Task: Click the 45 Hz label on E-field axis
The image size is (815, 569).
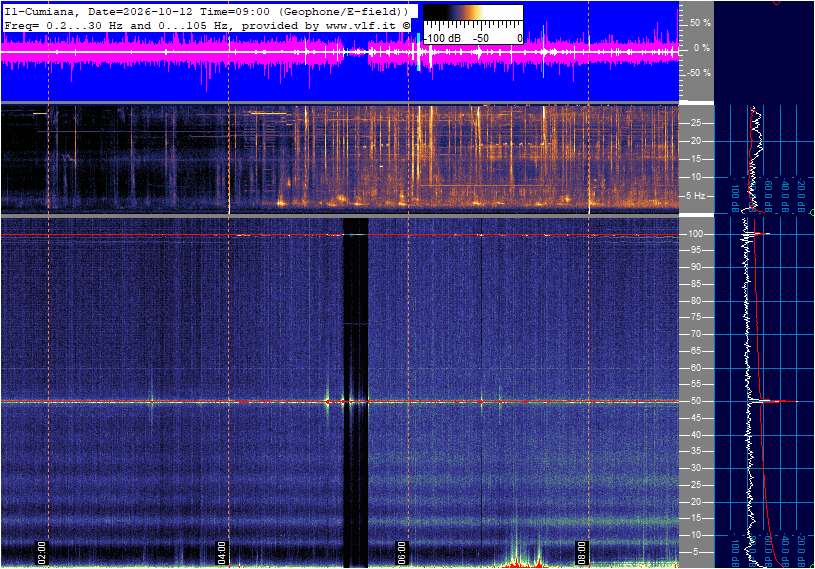Action: pyautogui.click(x=695, y=418)
